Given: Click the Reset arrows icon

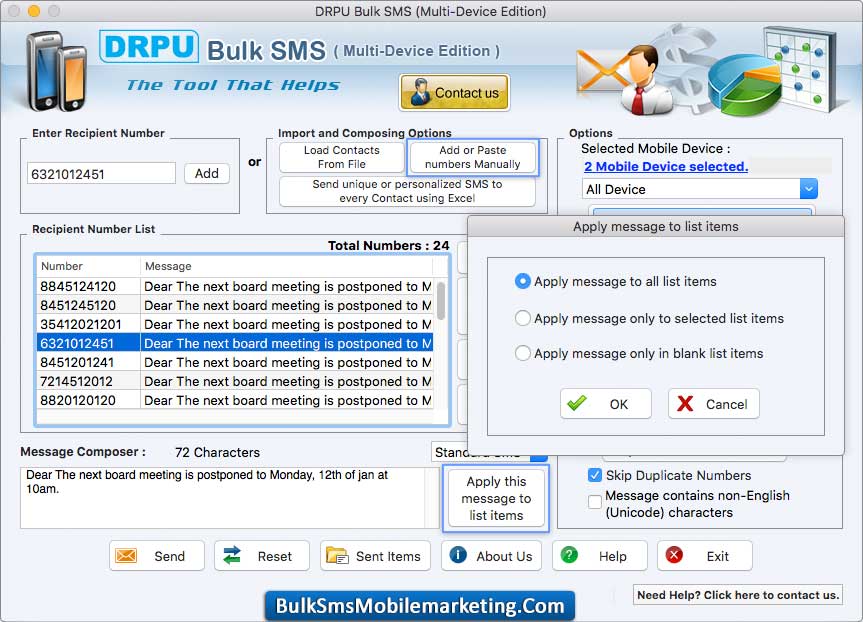Looking at the screenshot, I should [232, 555].
